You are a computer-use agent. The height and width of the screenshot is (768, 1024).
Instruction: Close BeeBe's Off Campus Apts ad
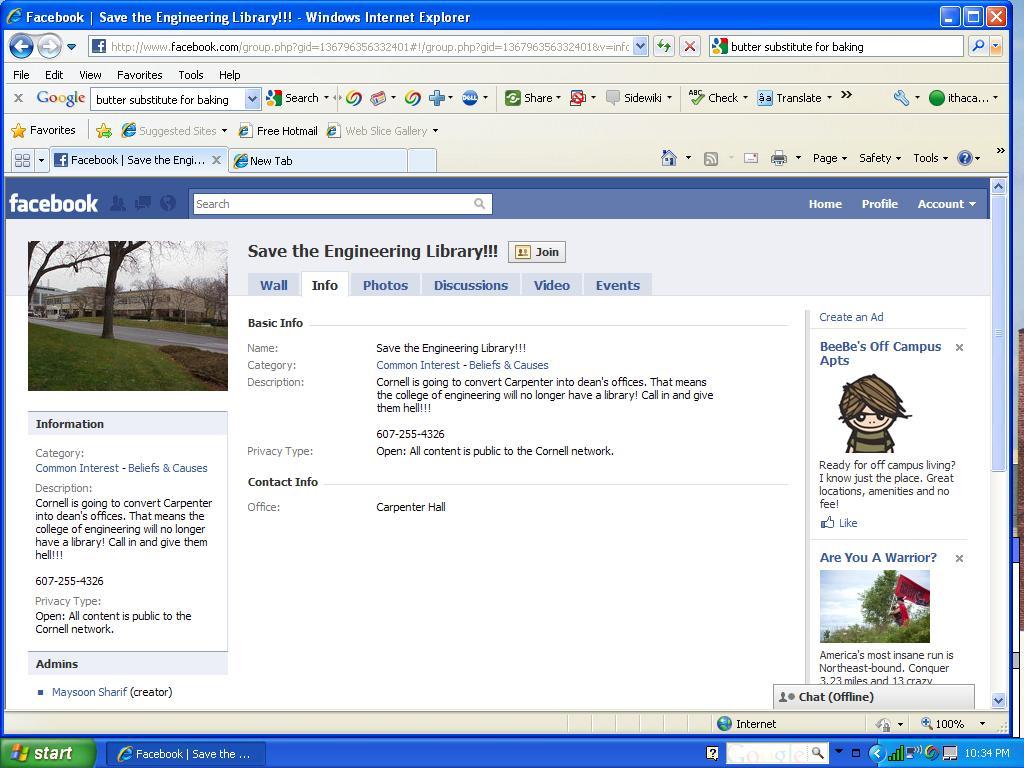tap(959, 348)
